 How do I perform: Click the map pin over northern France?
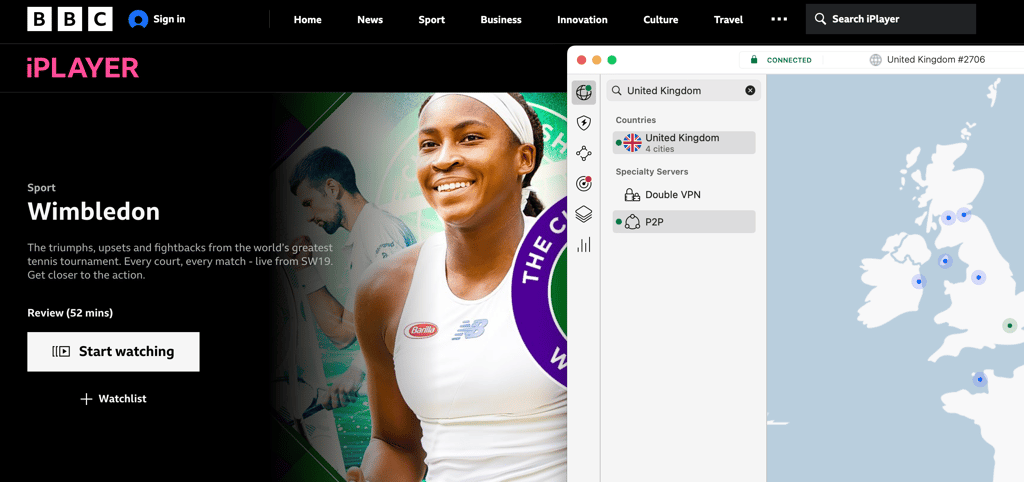point(979,379)
